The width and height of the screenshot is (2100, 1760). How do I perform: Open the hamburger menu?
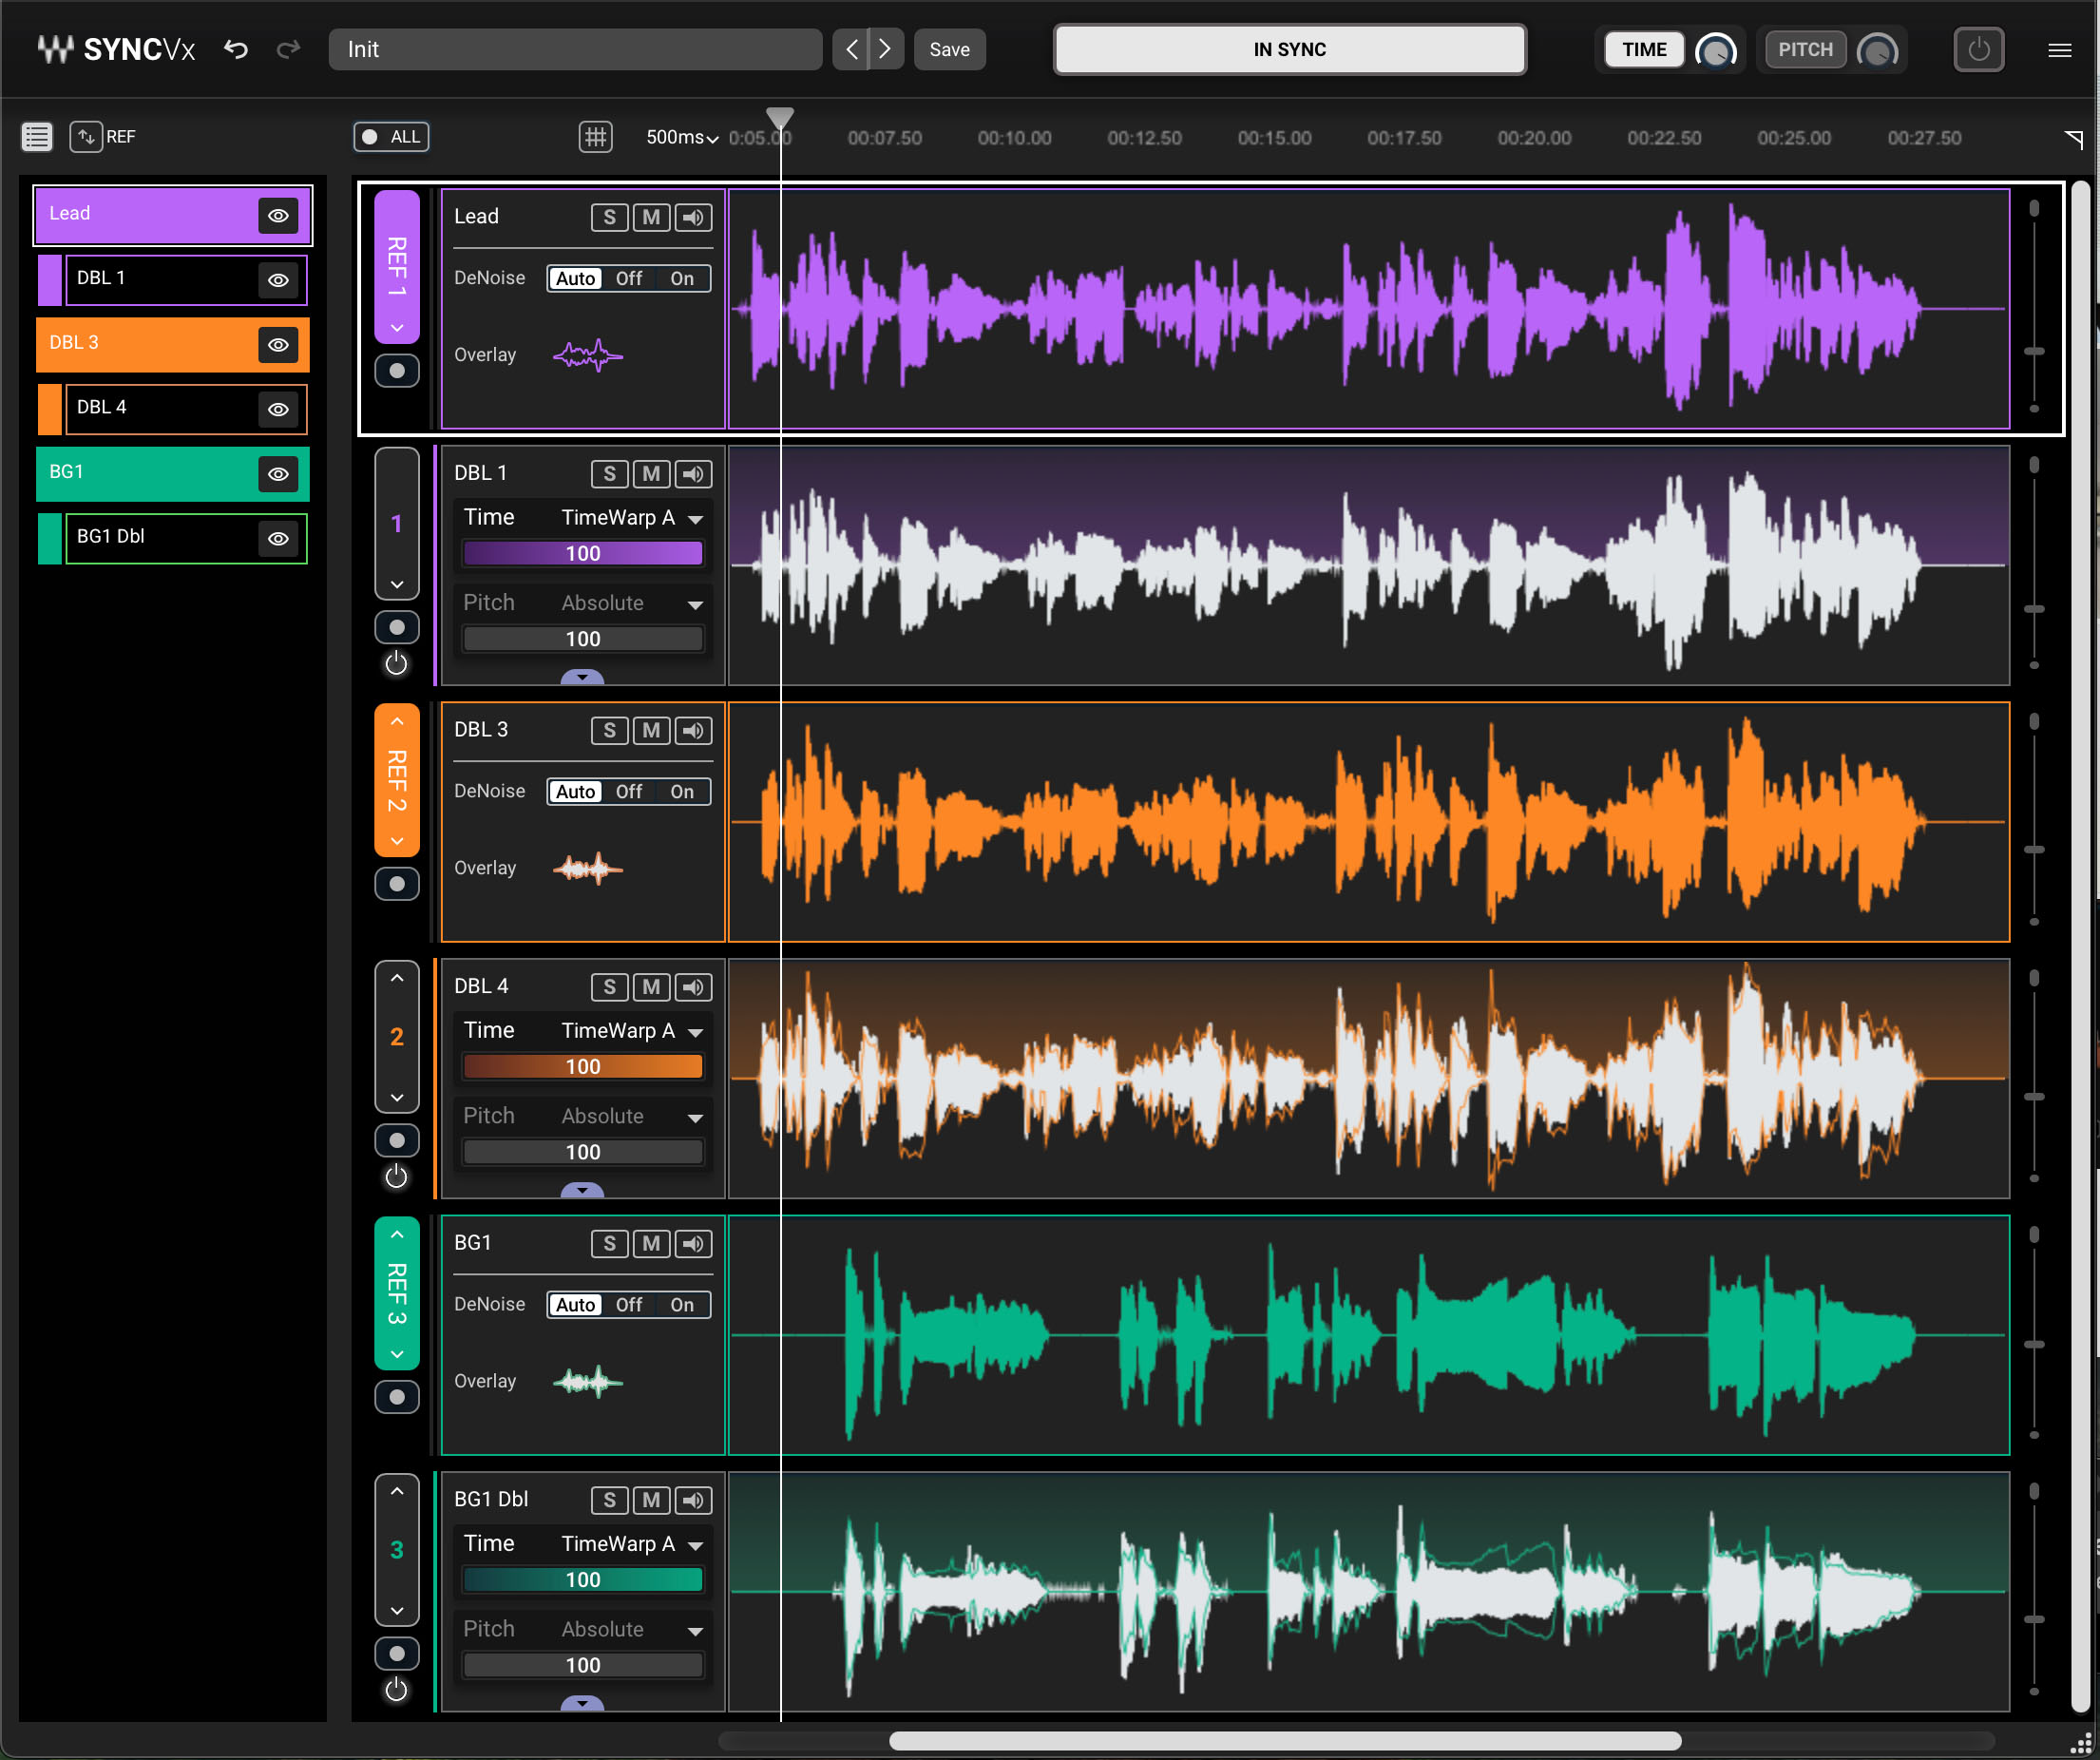[2059, 50]
